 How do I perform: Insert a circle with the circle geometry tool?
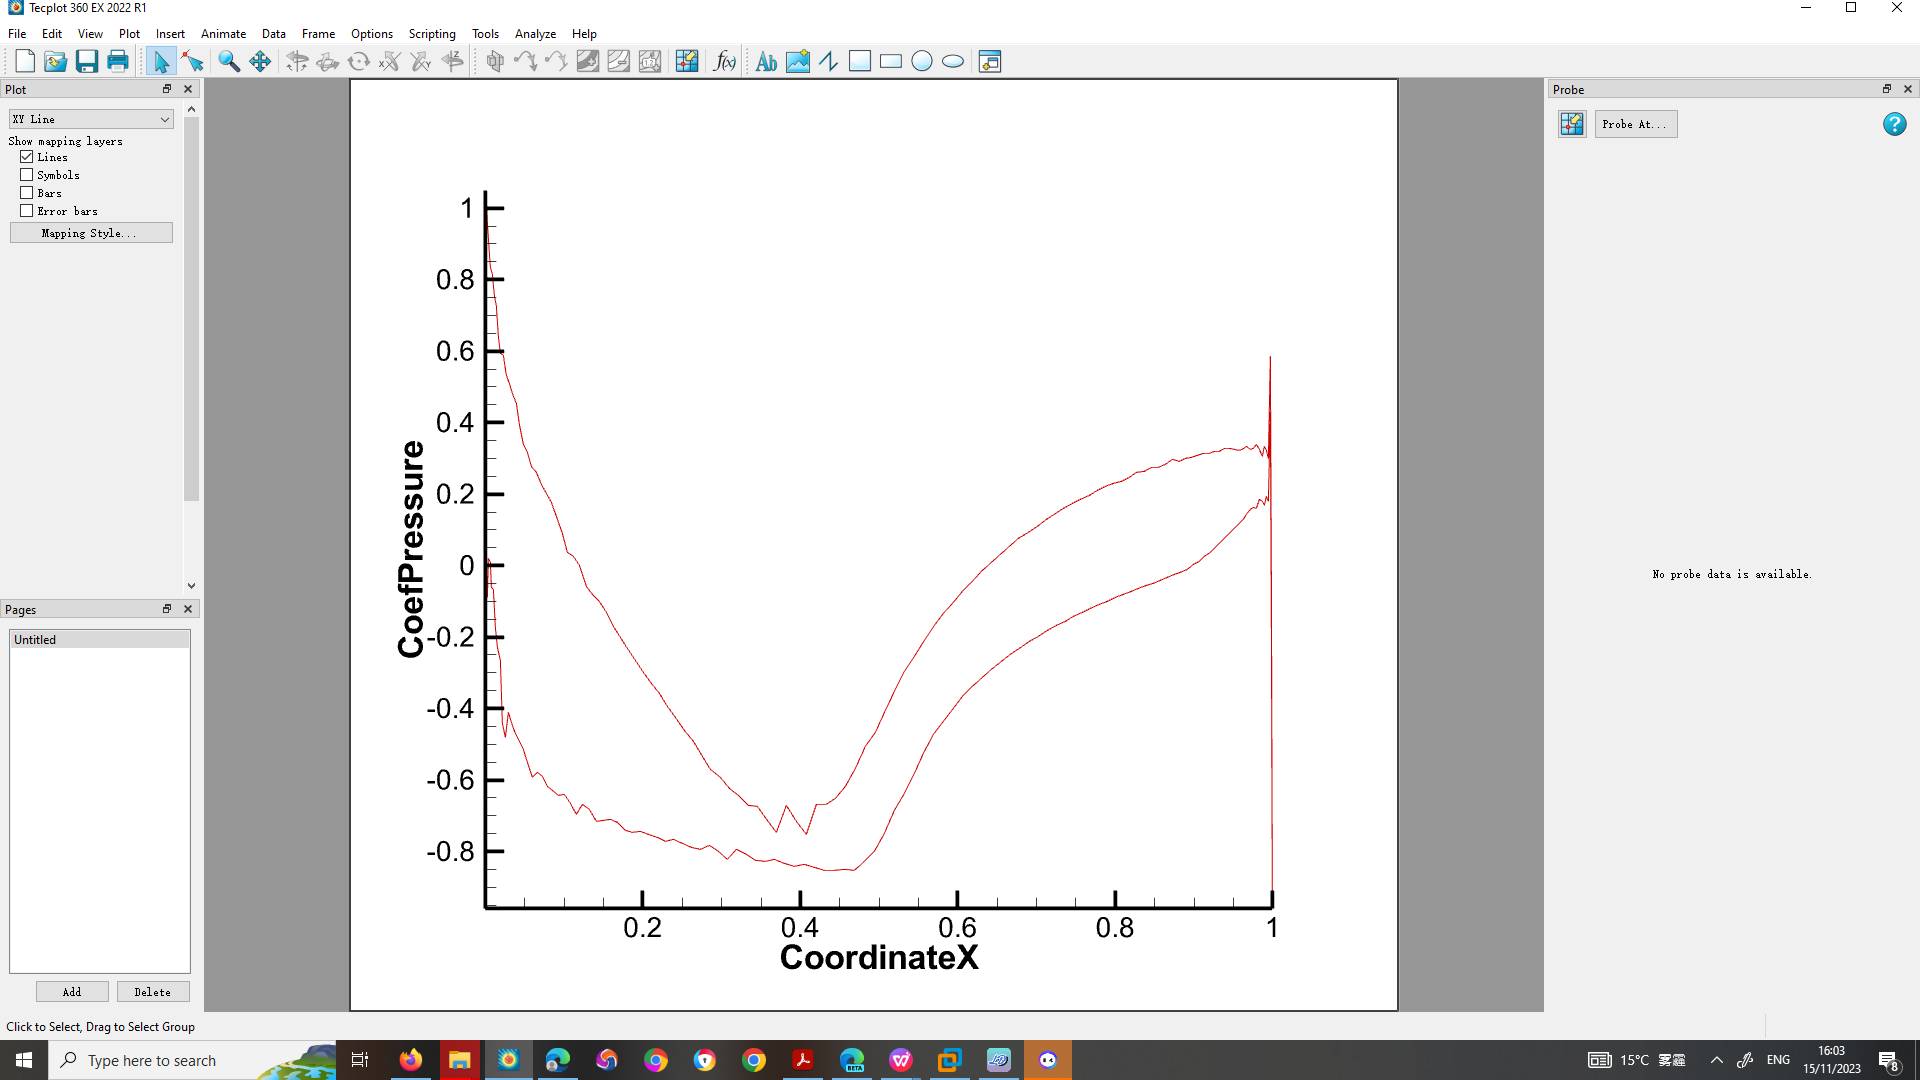(x=922, y=61)
